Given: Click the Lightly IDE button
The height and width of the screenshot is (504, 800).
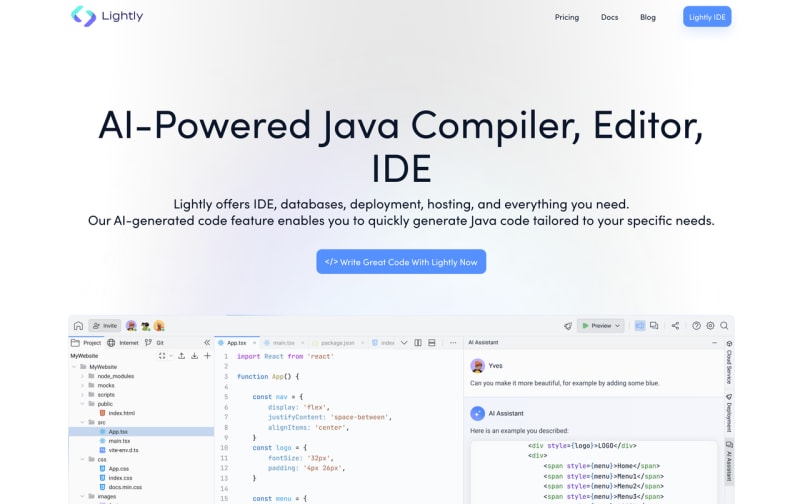Looking at the screenshot, I should (707, 17).
